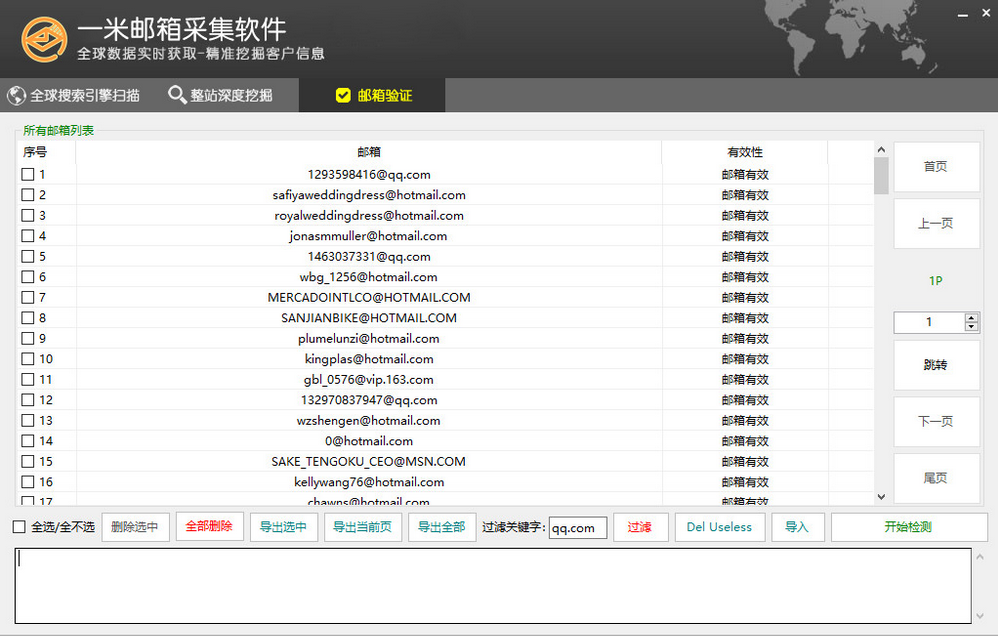Toggle the 全选/全不选 checkbox
Image resolution: width=998 pixels, height=636 pixels.
tap(19, 527)
